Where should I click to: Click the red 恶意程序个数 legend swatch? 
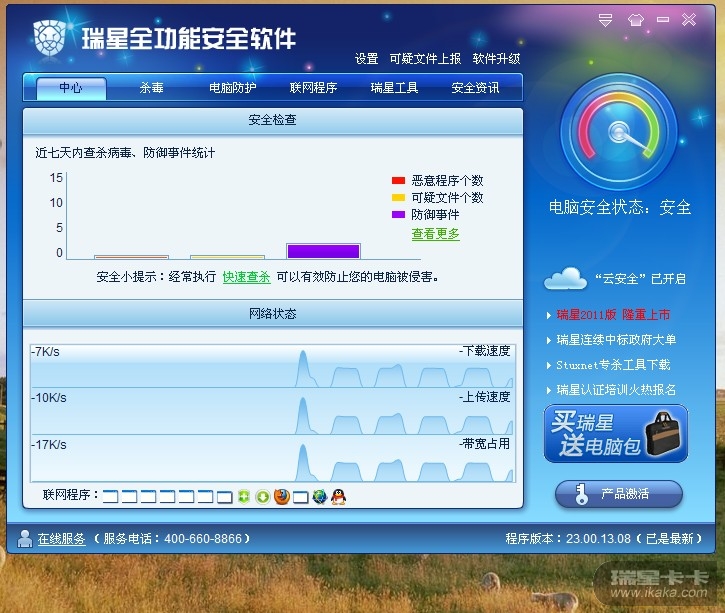pyautogui.click(x=398, y=180)
